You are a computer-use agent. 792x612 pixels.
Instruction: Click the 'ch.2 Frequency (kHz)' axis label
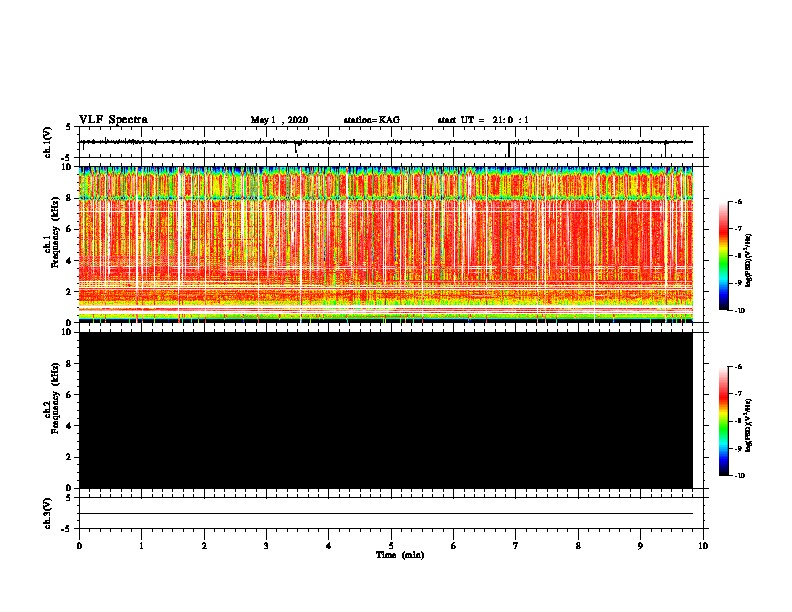[51, 398]
